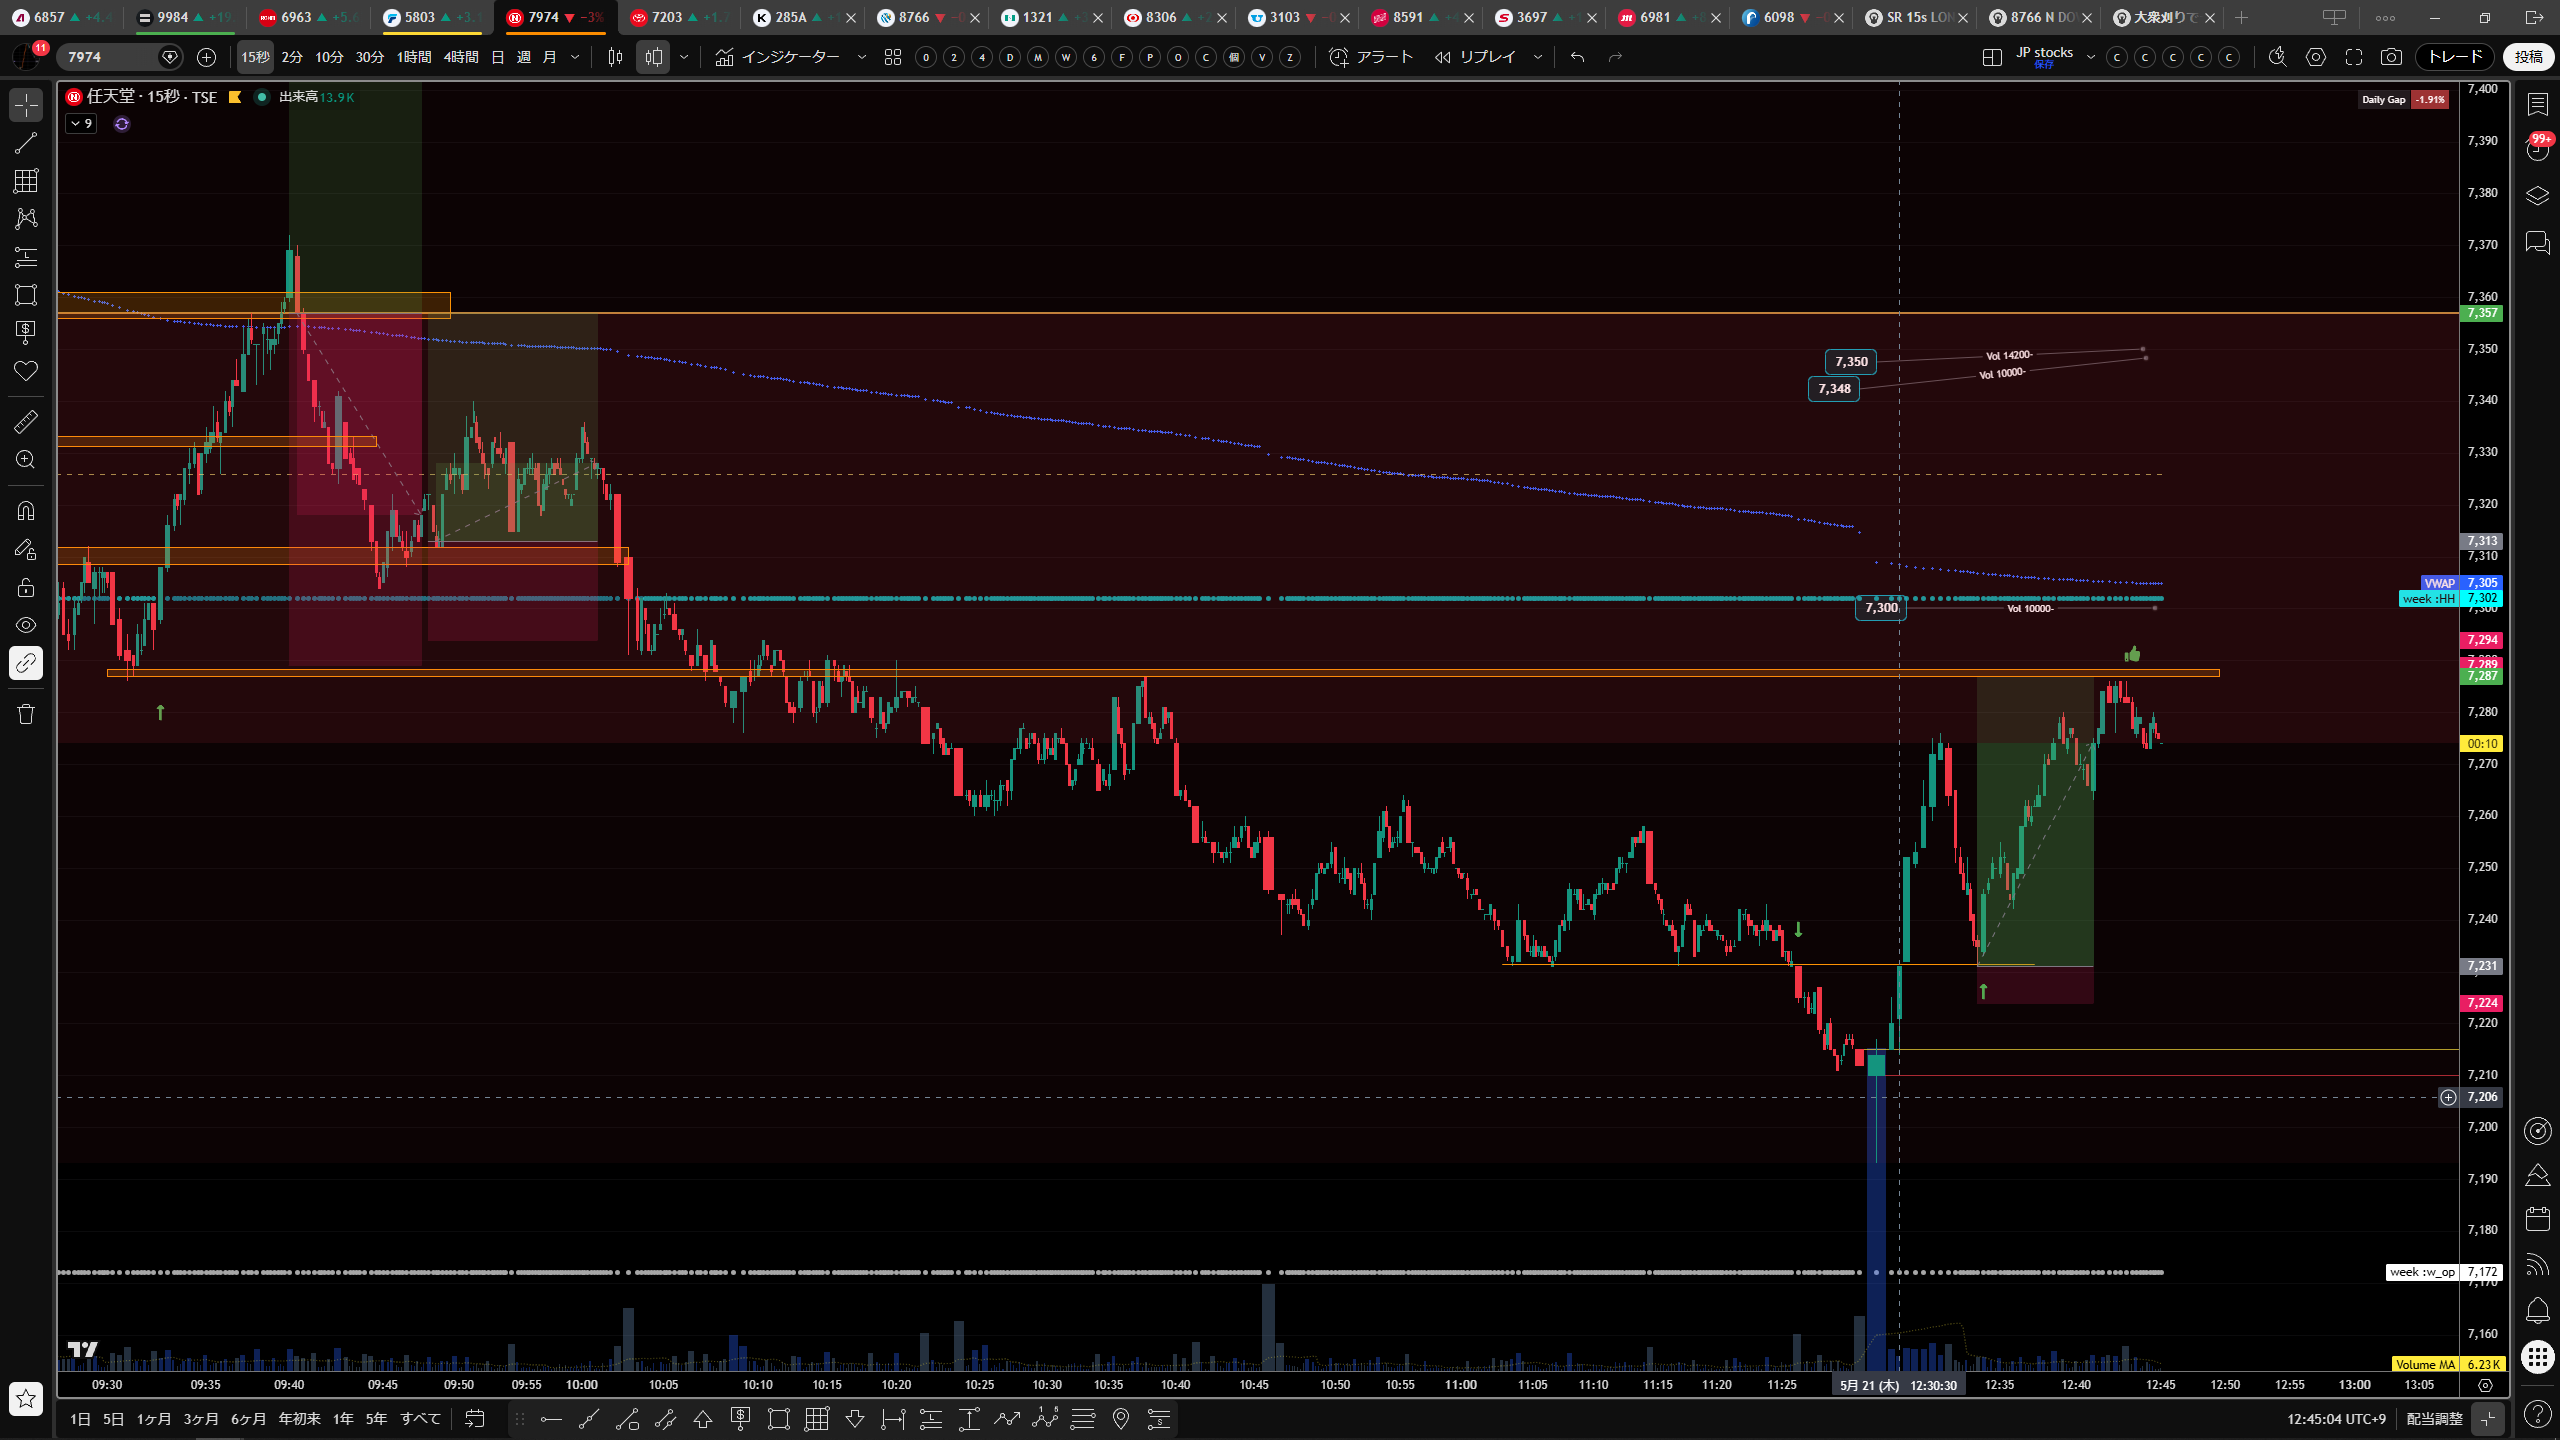Select the crosshair cursor tool
This screenshot has height=1440, width=2560.
(26, 104)
